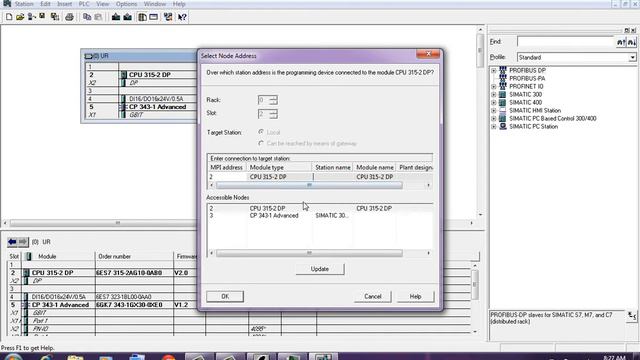Image resolution: width=640 pixels, height=360 pixels.
Task: Click the New station toolbar icon
Action: pos(9,17)
